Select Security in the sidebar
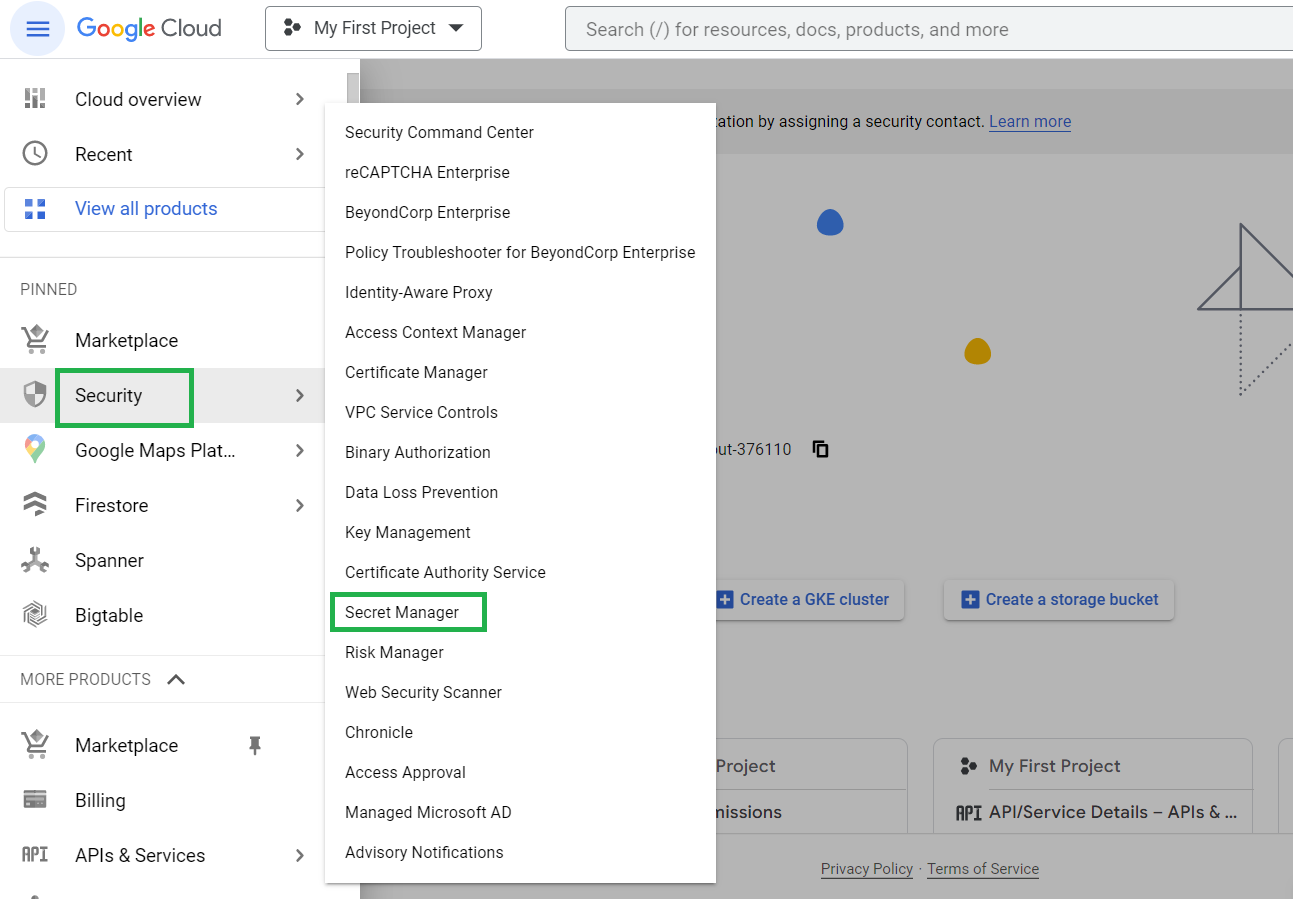1293x899 pixels. pyautogui.click(x=108, y=395)
